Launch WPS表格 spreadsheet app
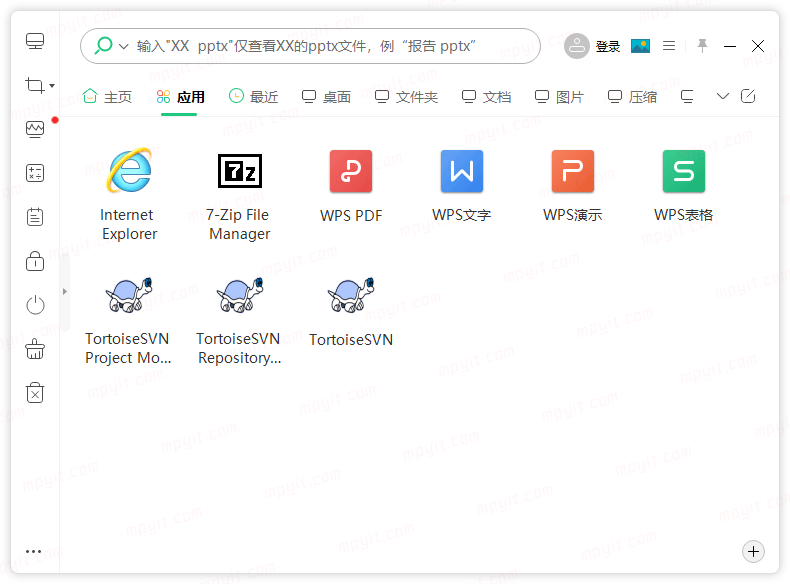790x584 pixels. [684, 171]
